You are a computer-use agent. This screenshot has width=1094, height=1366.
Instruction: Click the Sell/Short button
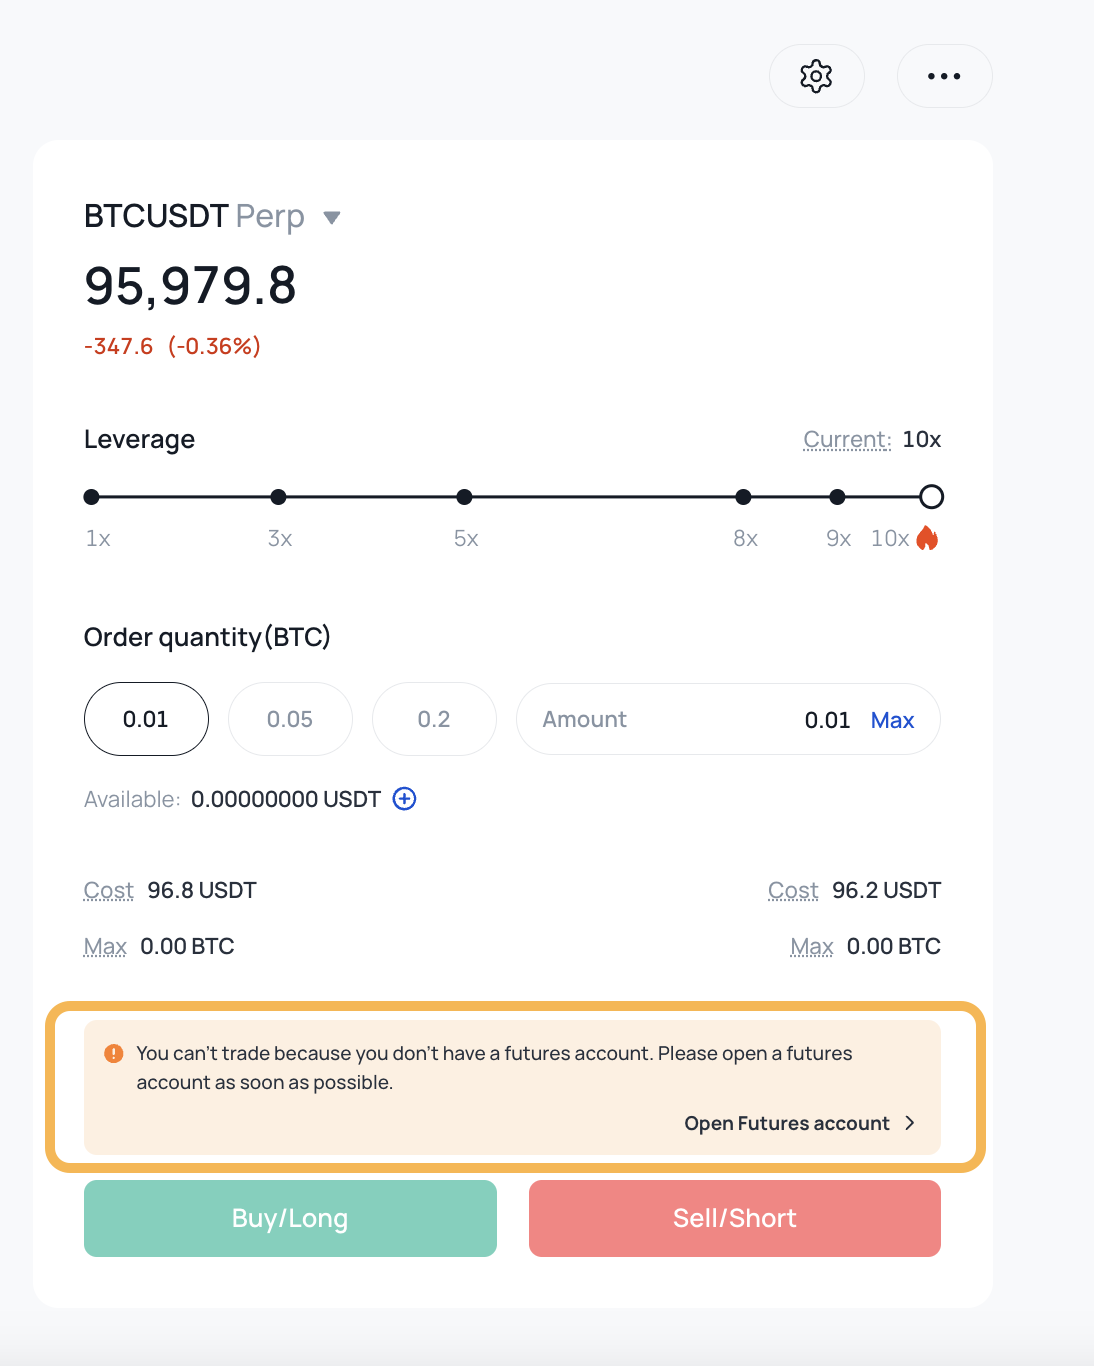coord(735,1218)
